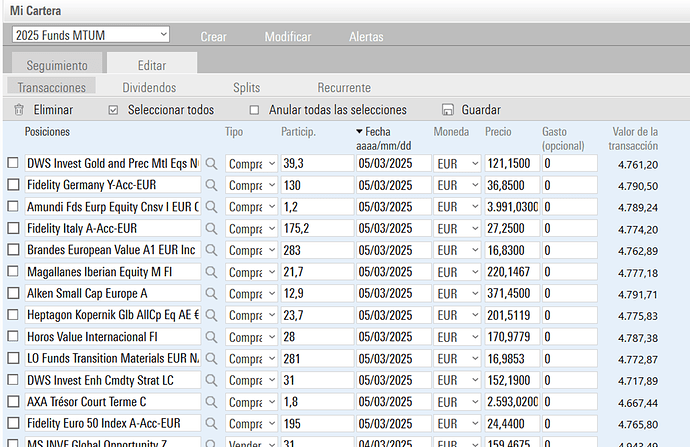Open Tipo dropdown for Heptagon Kopernik row
The image size is (690, 447).
(251, 315)
